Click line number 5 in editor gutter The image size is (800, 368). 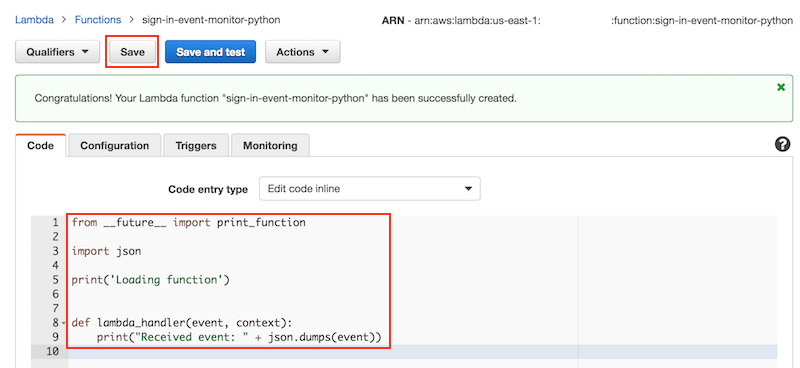55,280
